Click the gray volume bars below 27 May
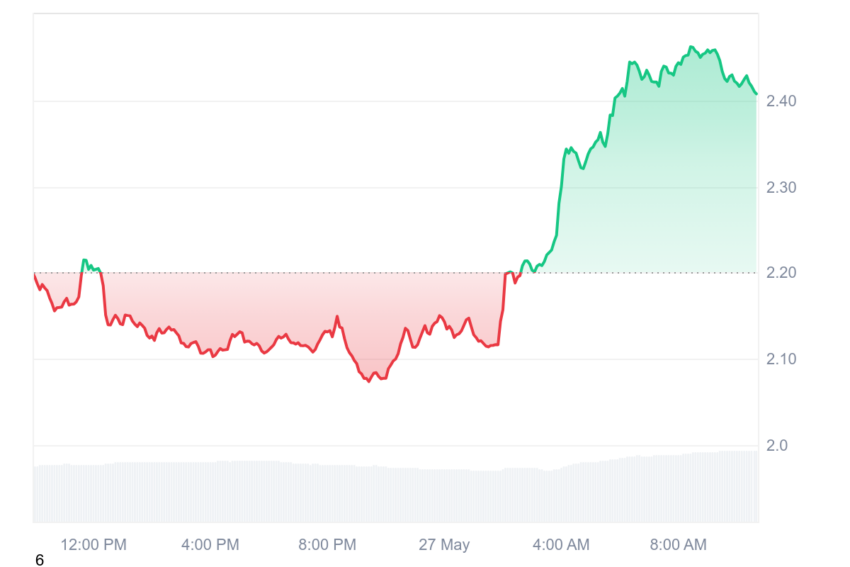Screen dimensions: 850x567 coord(444,496)
